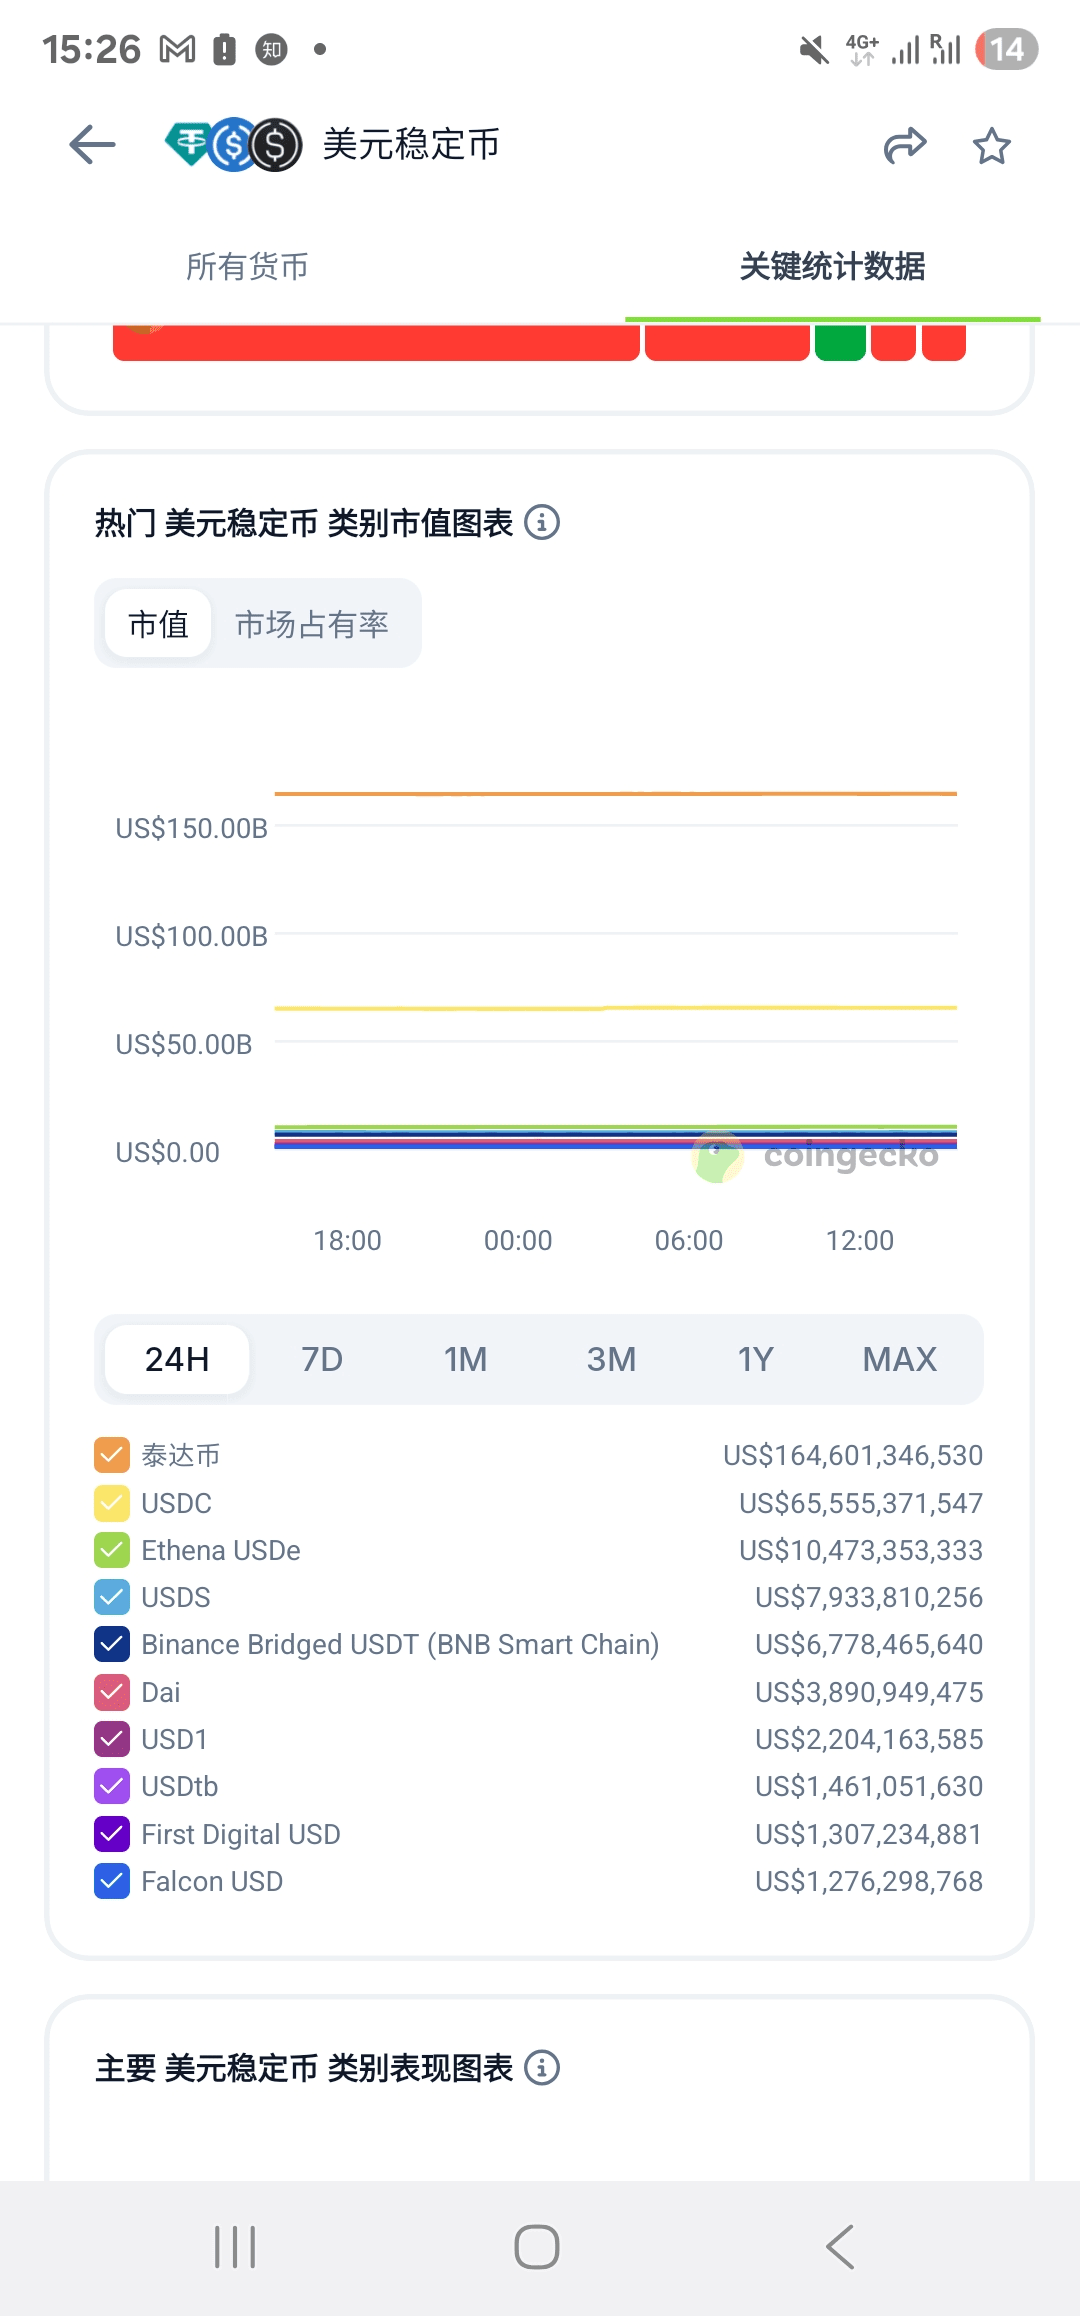This screenshot has width=1080, height=2316.
Task: Choose the 3M time range
Action: pos(611,1359)
